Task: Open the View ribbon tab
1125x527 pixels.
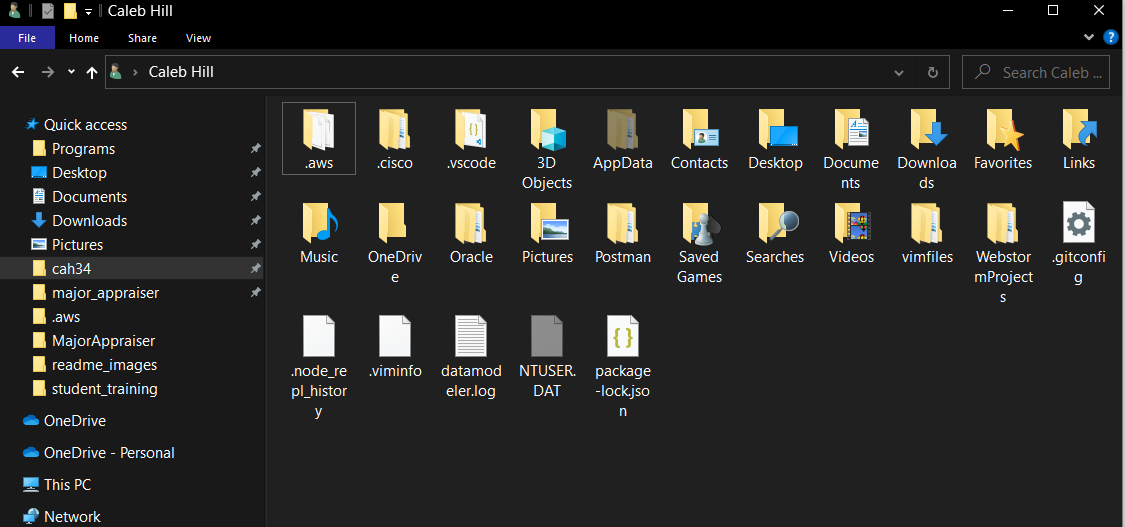Action: click(x=198, y=38)
